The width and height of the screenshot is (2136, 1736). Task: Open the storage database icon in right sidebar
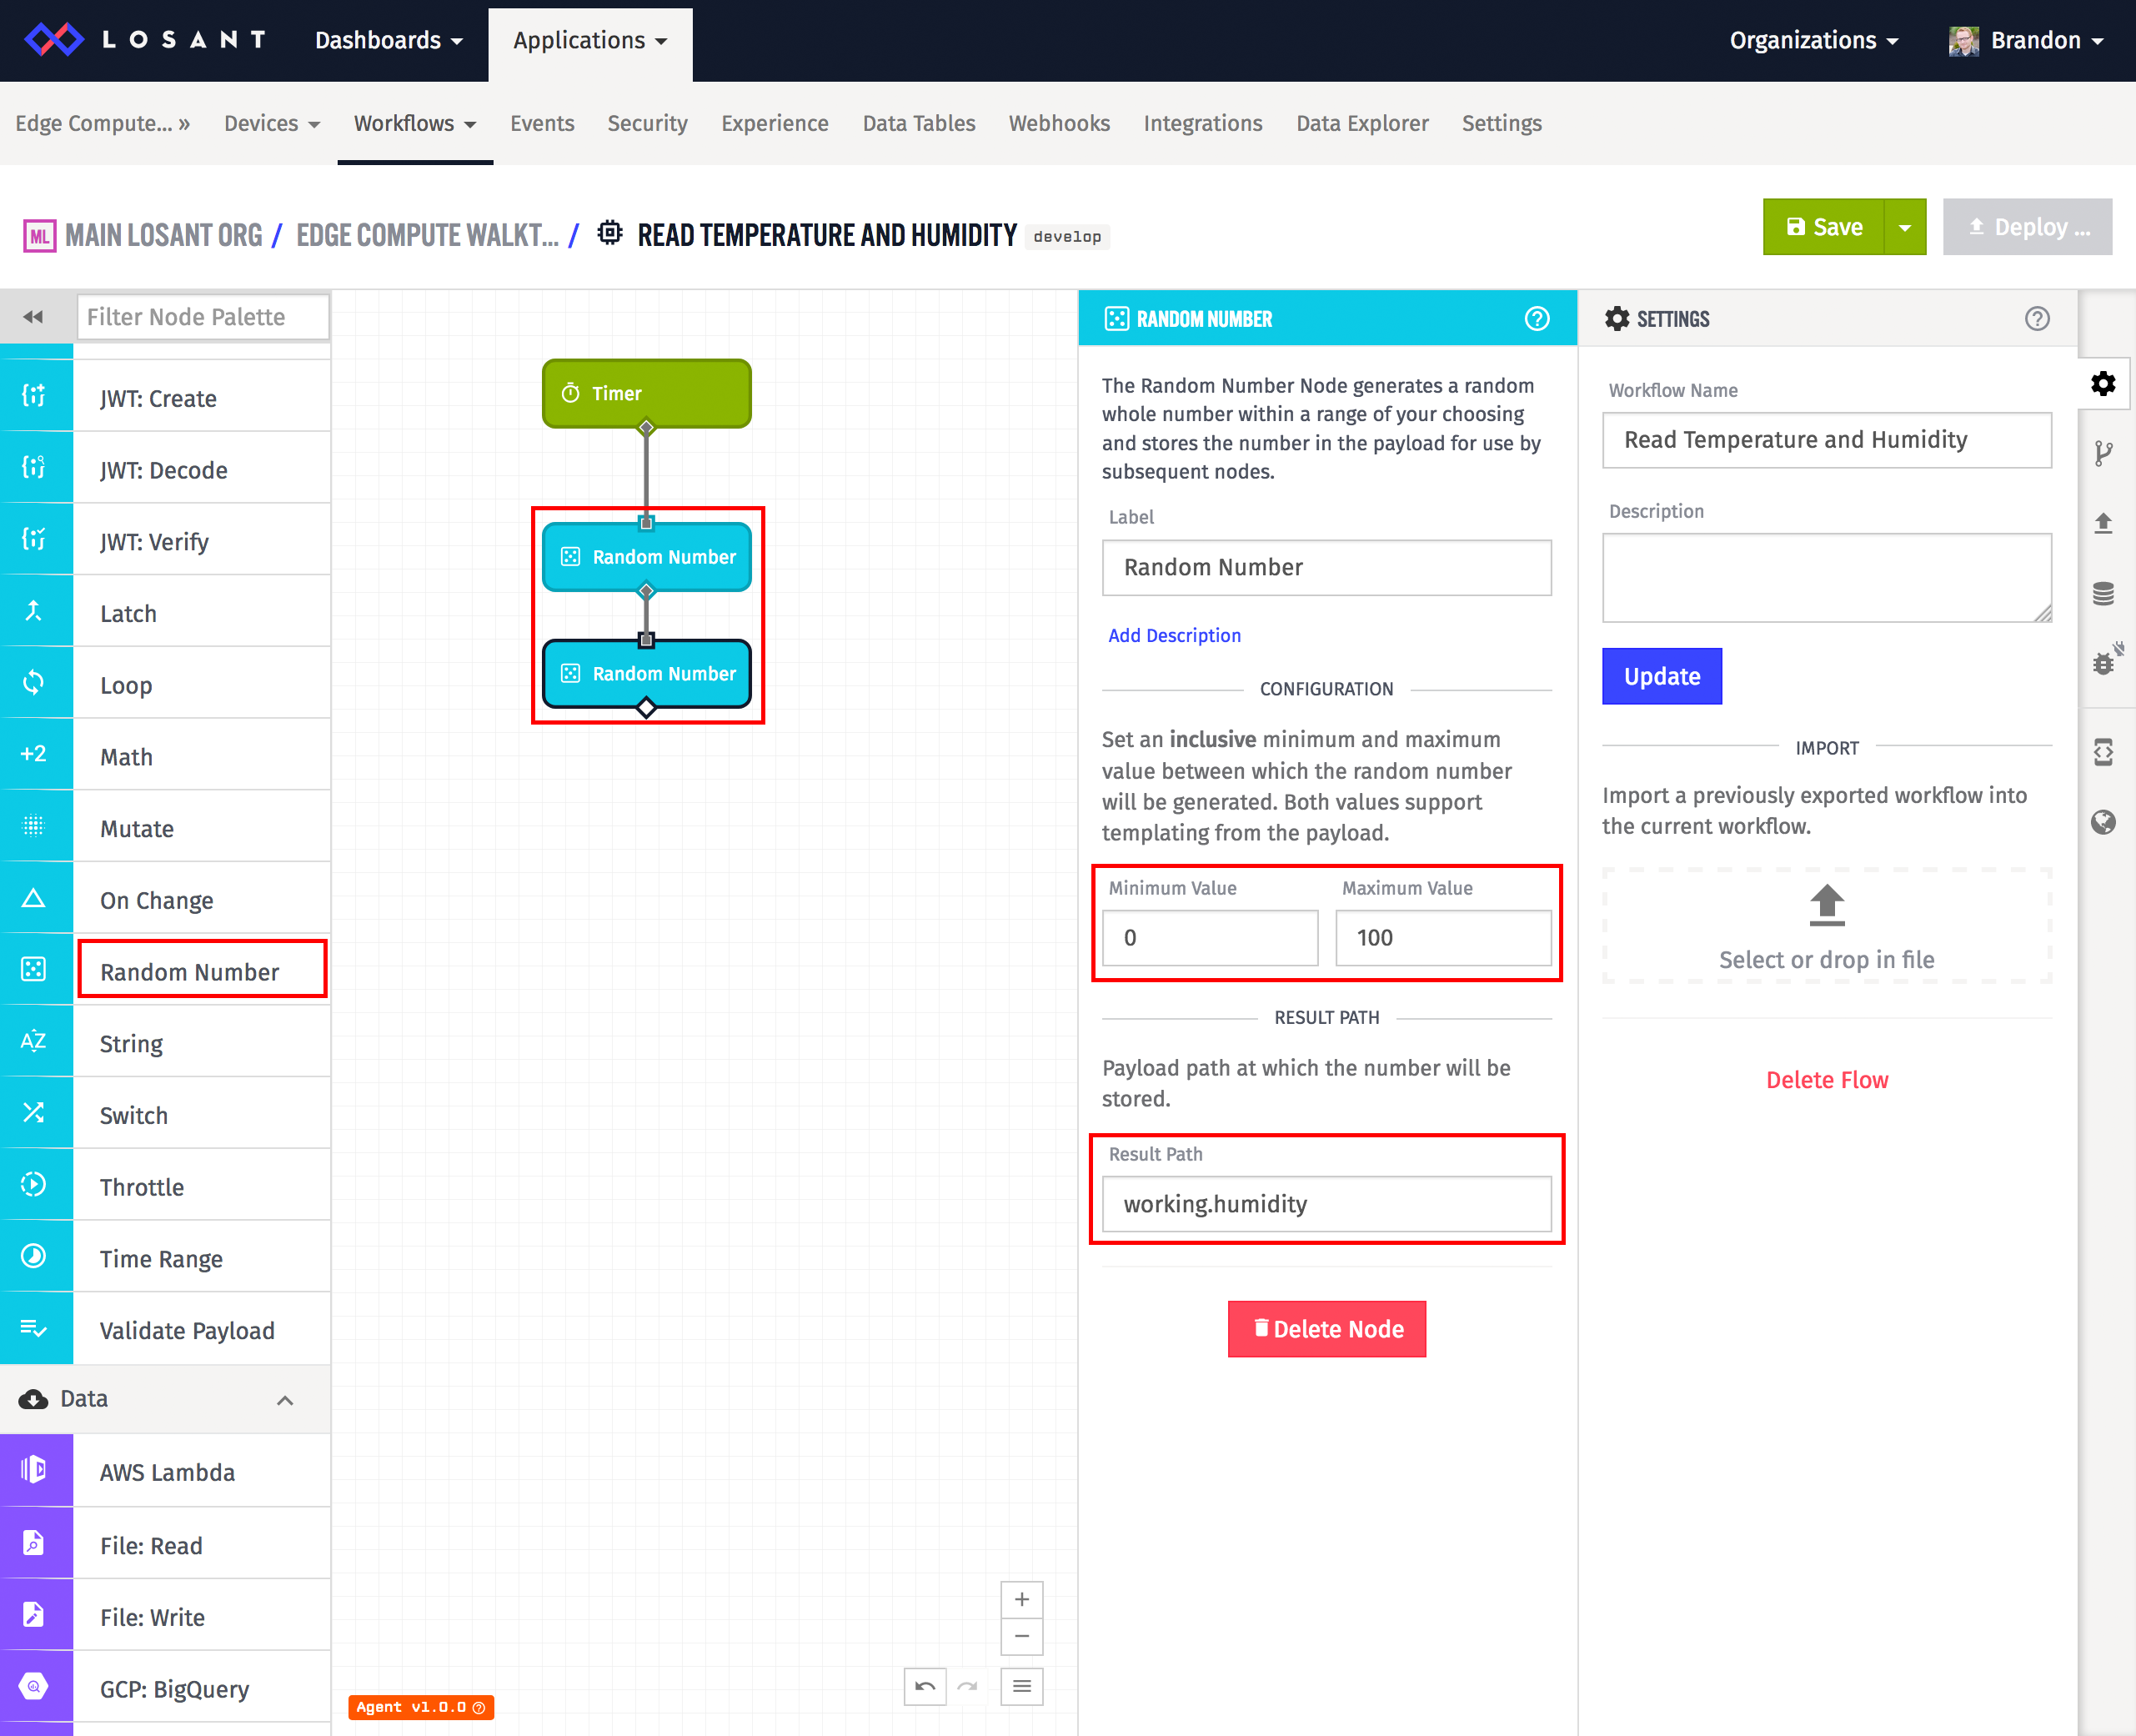pyautogui.click(x=2104, y=593)
